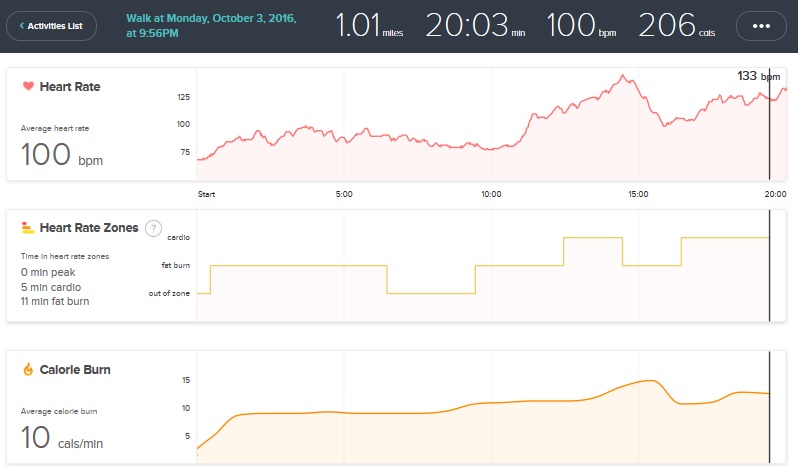Click the Heart Rate Zones stacked bars icon
Viewport: 798px width, 473px height.
coord(27,228)
